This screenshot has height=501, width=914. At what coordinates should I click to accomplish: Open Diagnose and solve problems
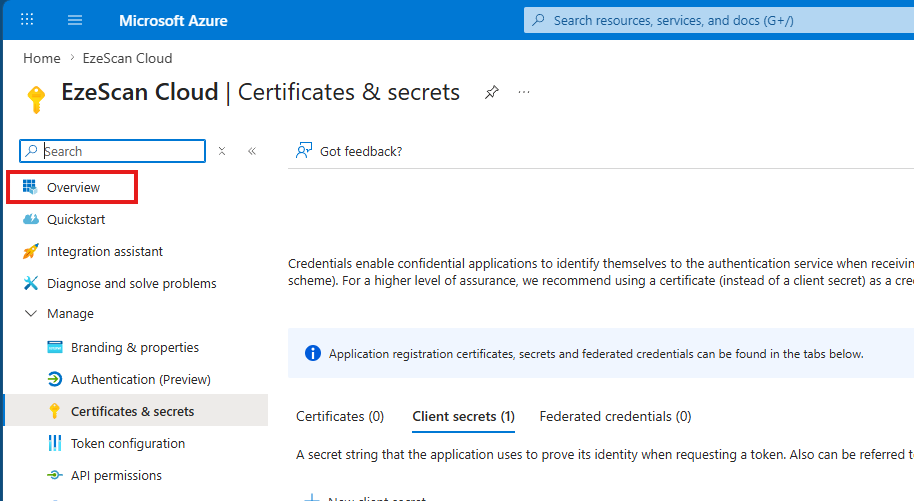132,283
